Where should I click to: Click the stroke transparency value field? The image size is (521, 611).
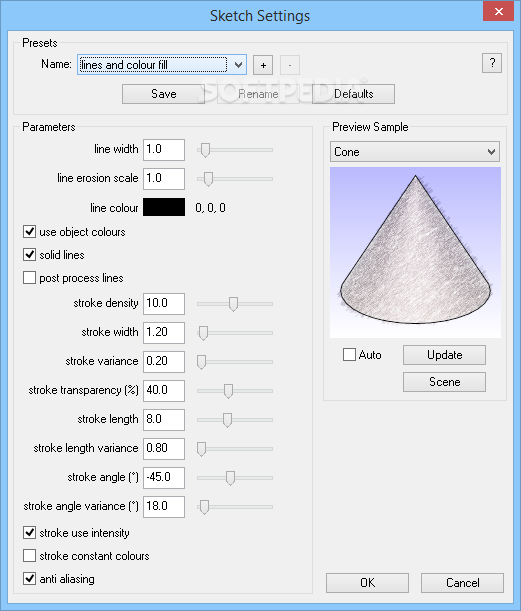pyautogui.click(x=164, y=390)
